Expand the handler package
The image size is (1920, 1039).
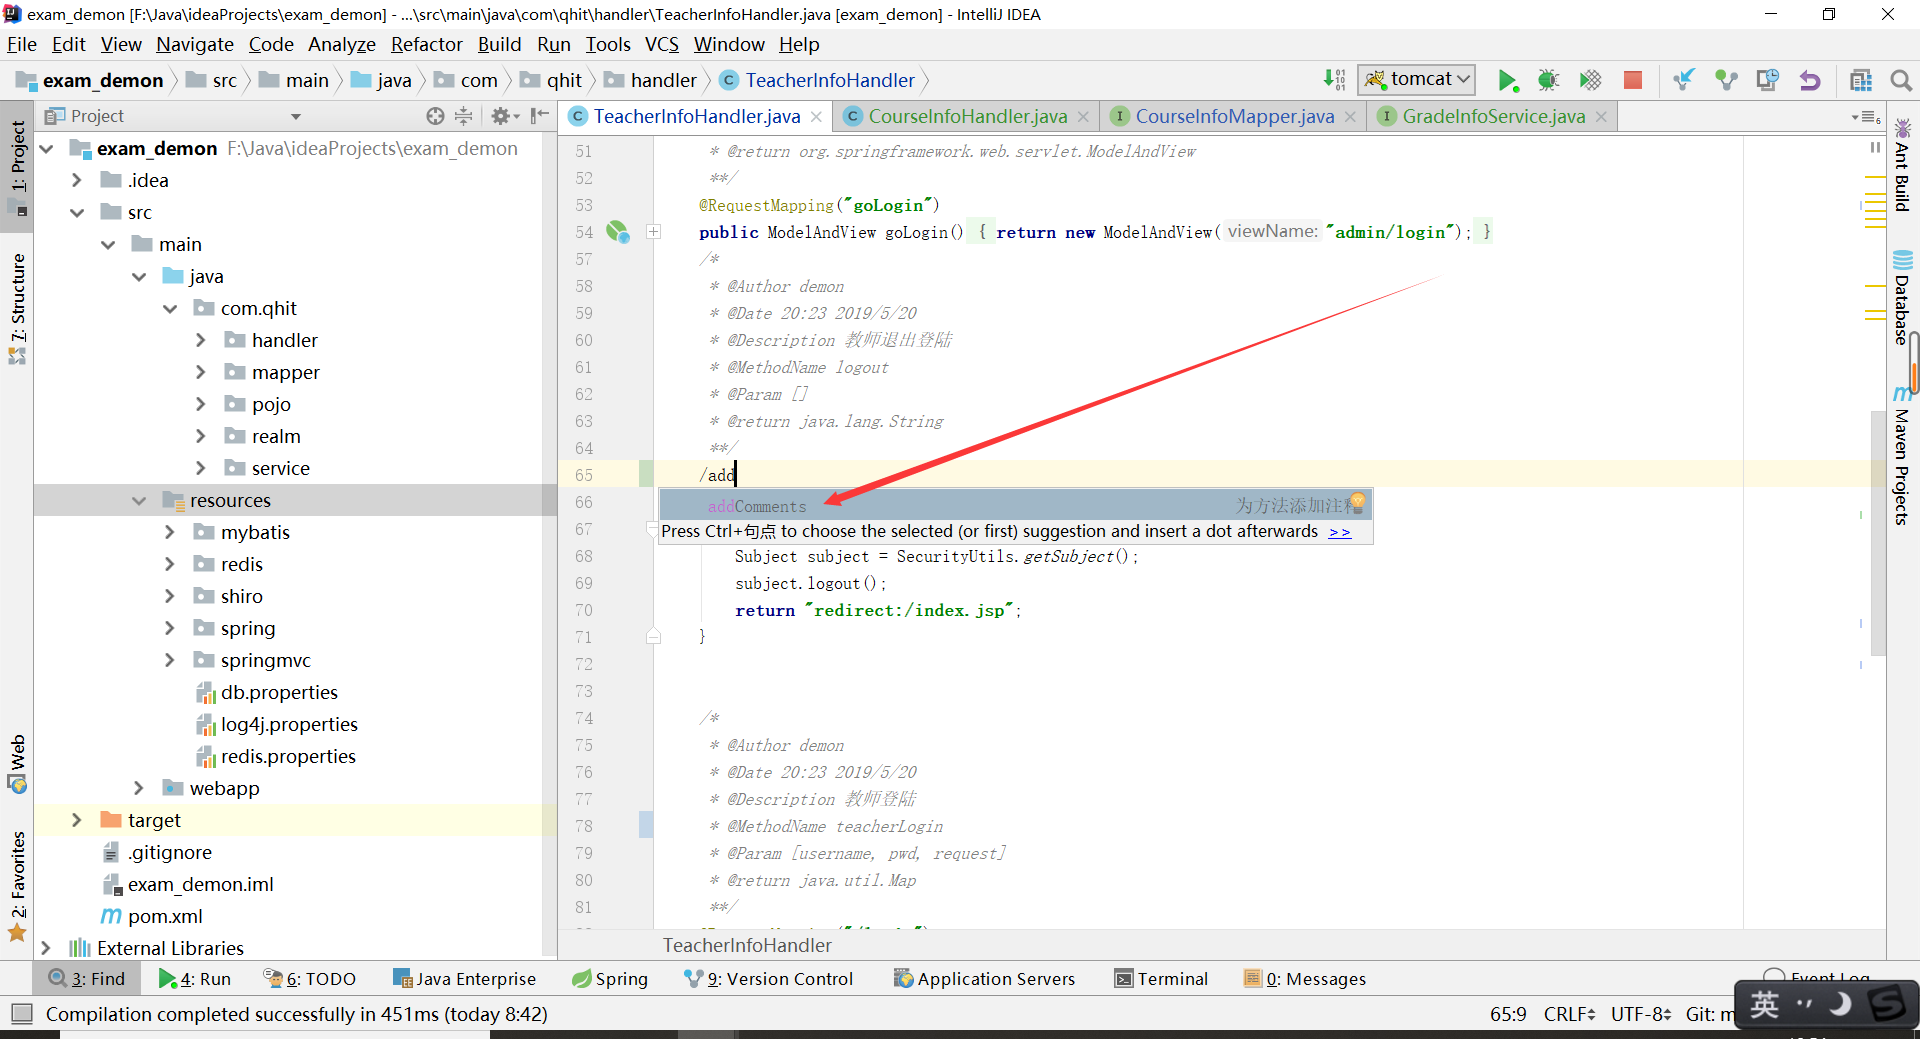pyautogui.click(x=200, y=340)
